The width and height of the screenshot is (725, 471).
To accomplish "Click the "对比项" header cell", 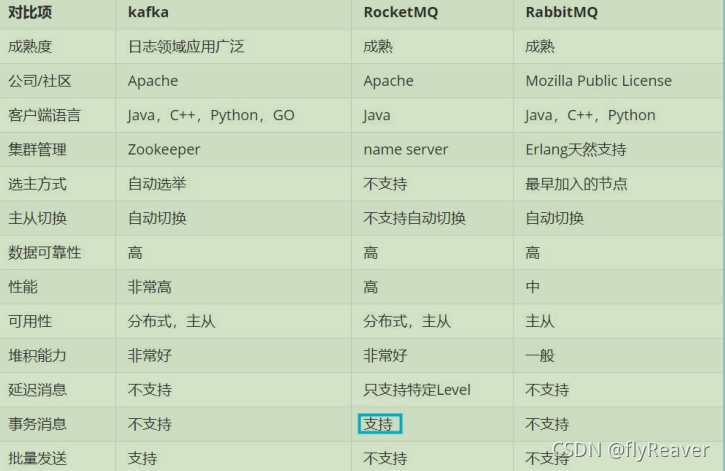I will [30, 12].
